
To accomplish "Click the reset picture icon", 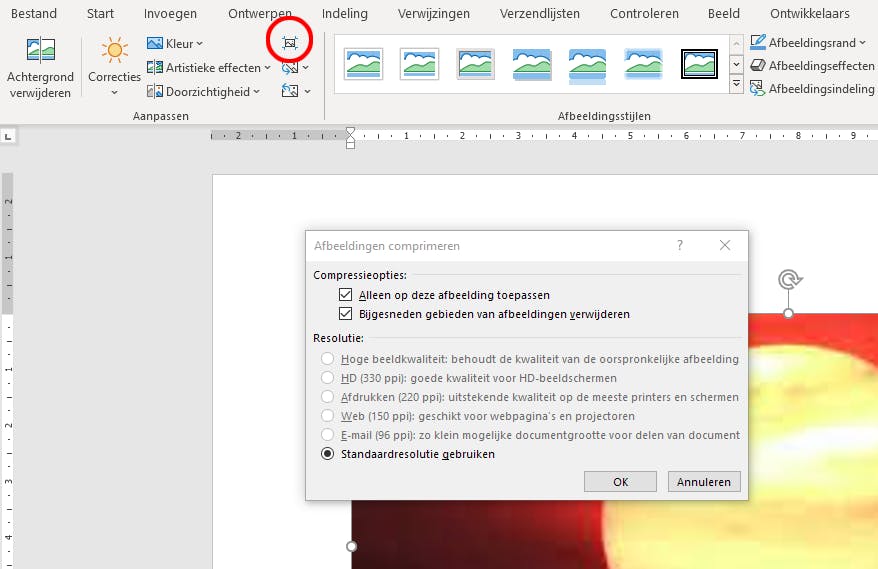I will [289, 91].
